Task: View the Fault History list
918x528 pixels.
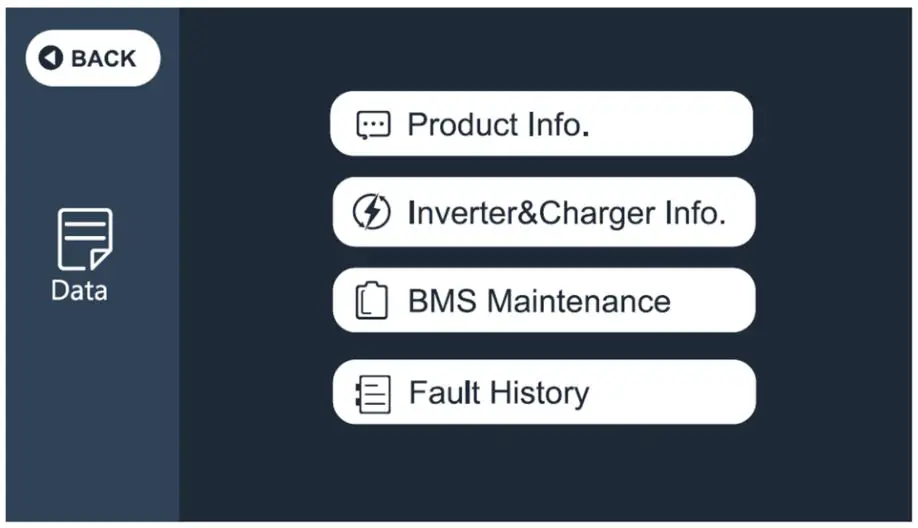Action: 543,392
